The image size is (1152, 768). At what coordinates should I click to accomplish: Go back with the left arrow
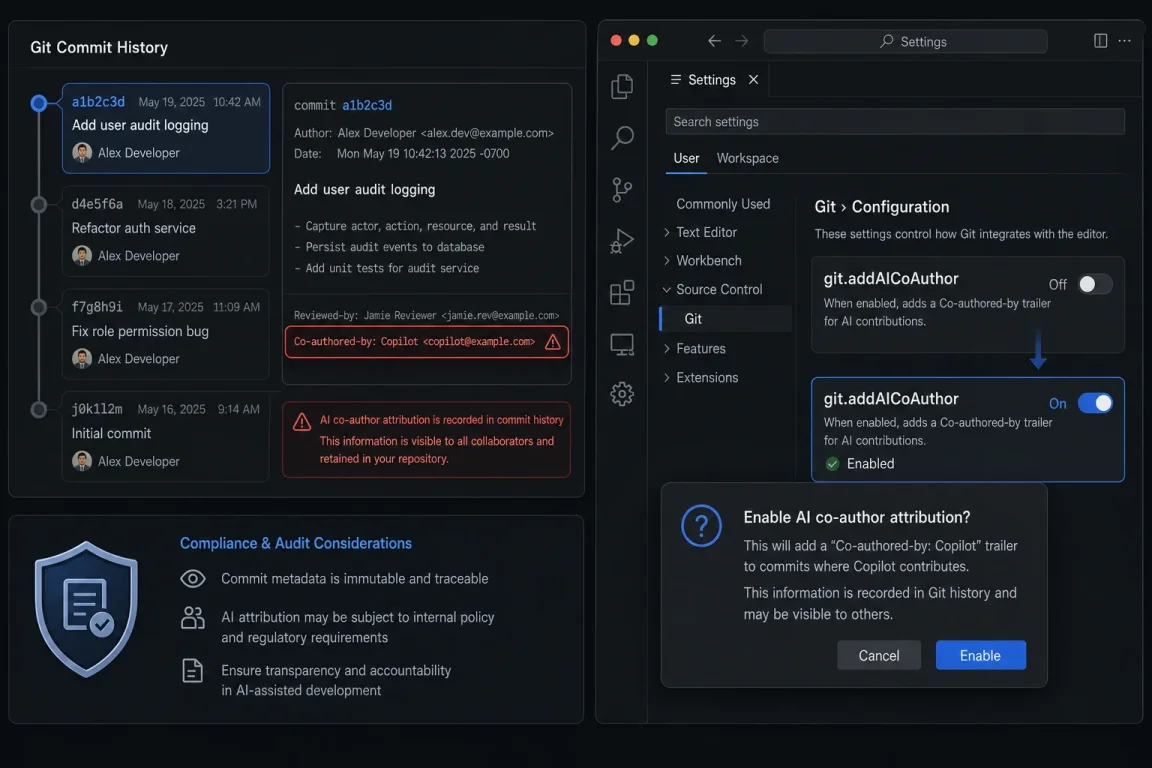pos(714,41)
